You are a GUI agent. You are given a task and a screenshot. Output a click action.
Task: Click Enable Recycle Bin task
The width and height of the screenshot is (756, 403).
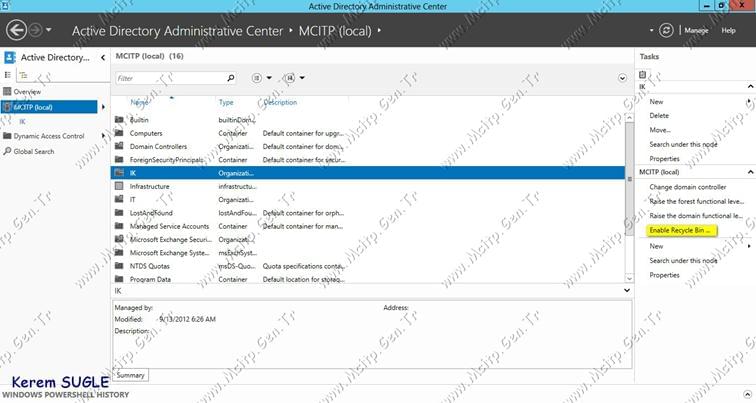click(681, 230)
